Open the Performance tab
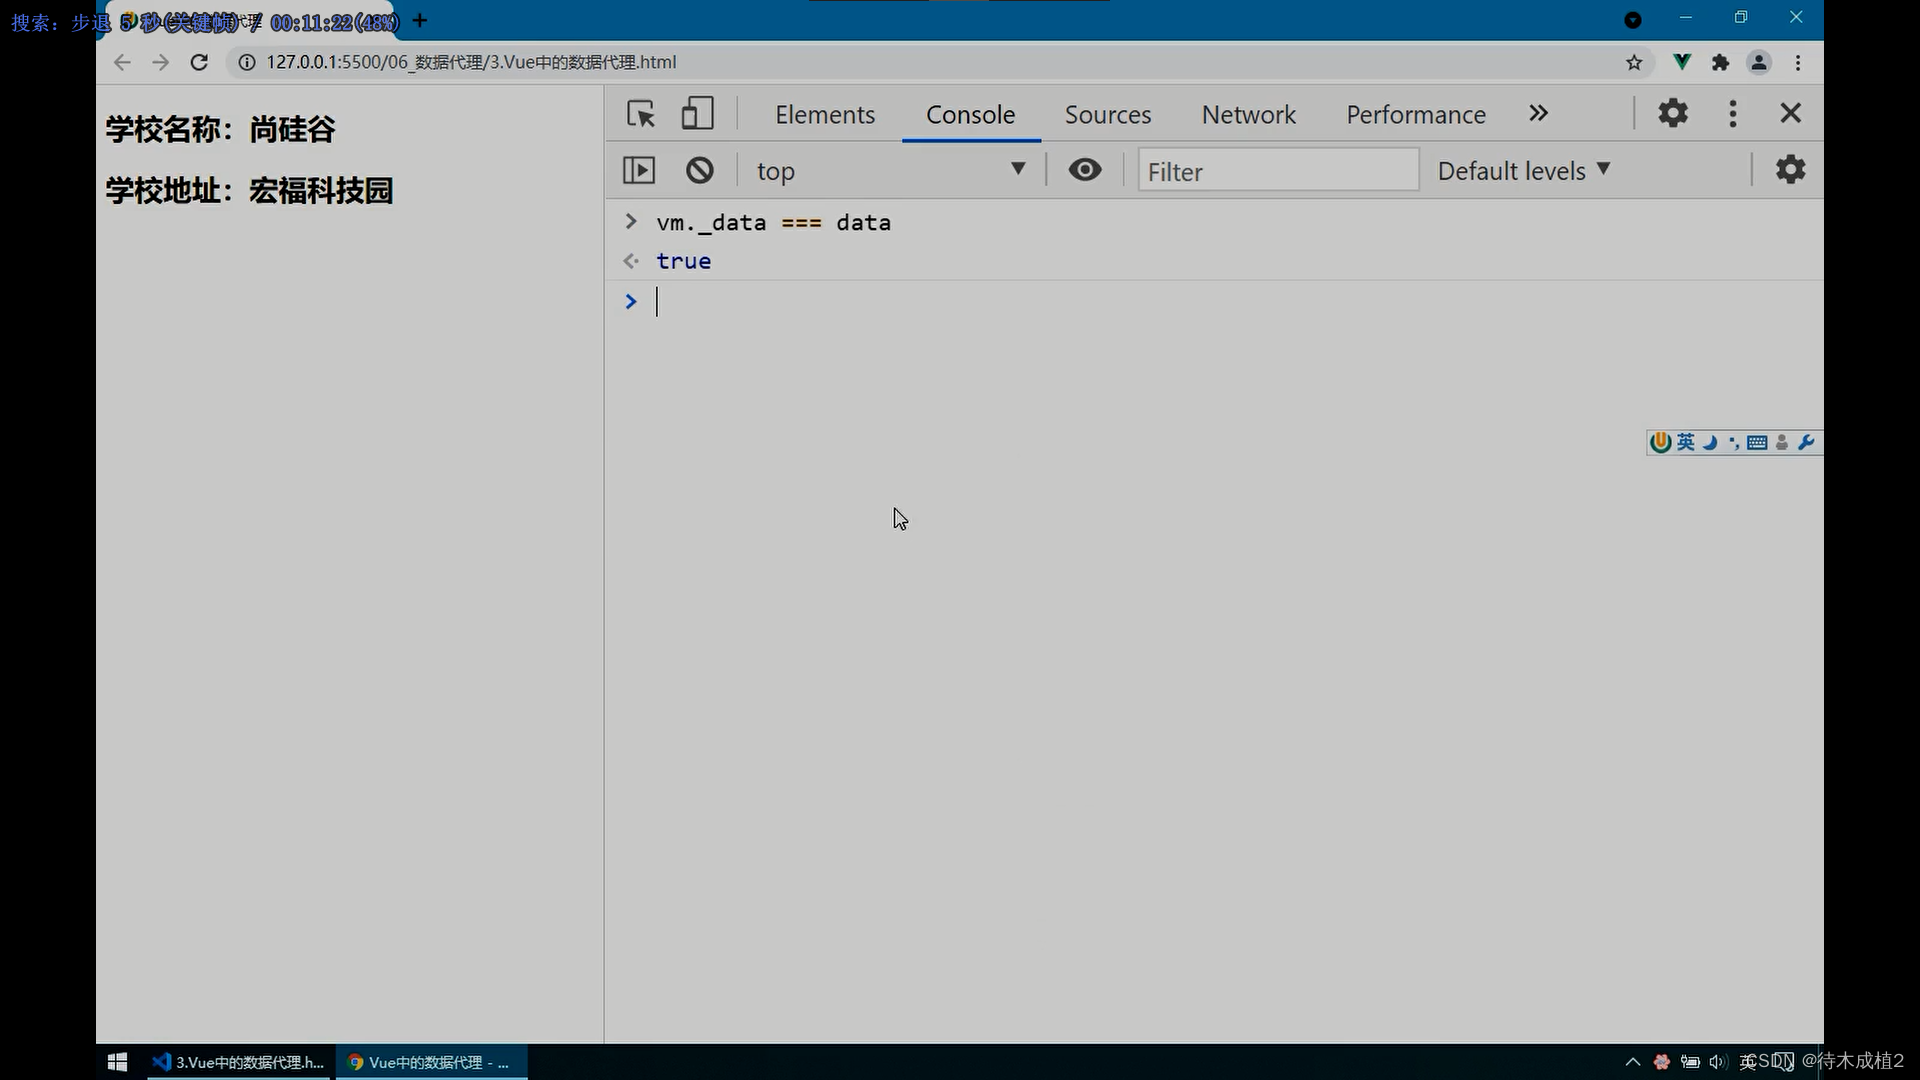The image size is (1920, 1080). pos(1416,114)
